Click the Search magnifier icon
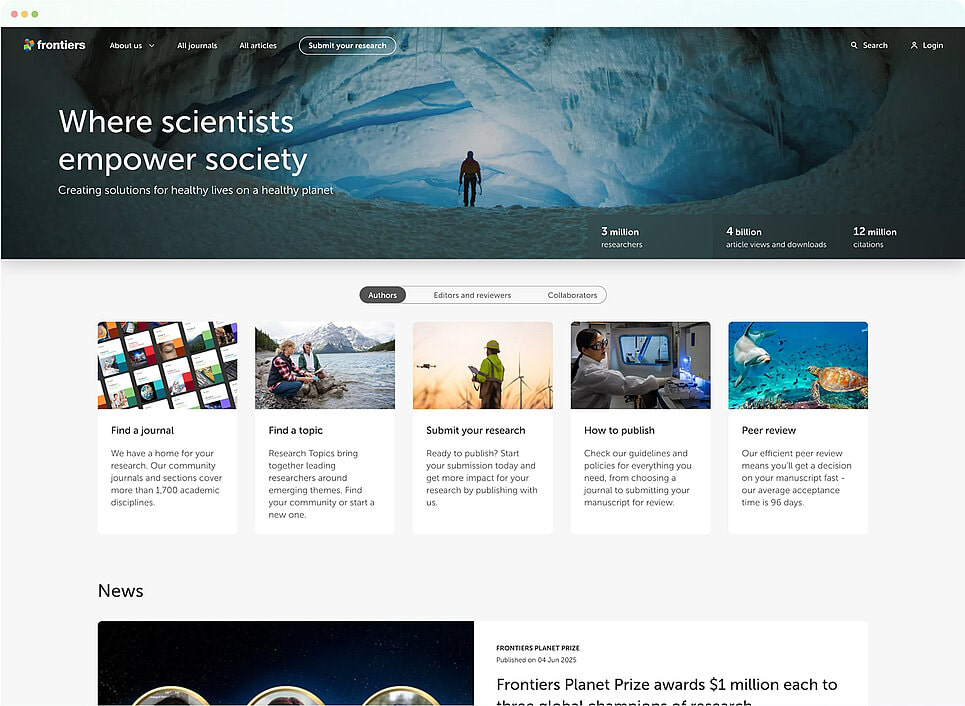Screen dimensions: 965x706 point(854,45)
